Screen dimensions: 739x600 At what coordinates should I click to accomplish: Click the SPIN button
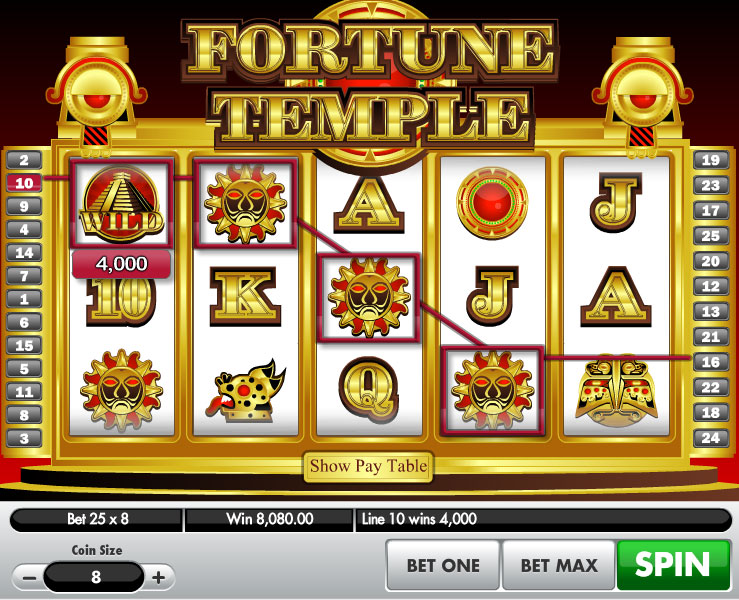[x=673, y=564]
